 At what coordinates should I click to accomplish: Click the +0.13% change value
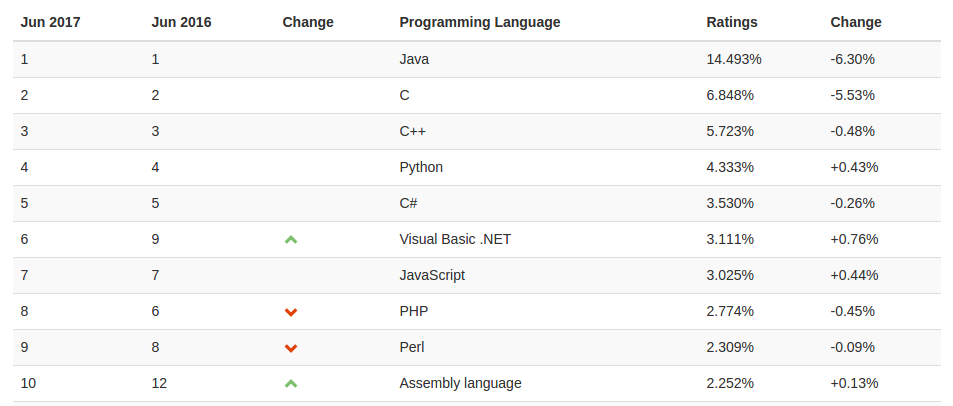854,384
